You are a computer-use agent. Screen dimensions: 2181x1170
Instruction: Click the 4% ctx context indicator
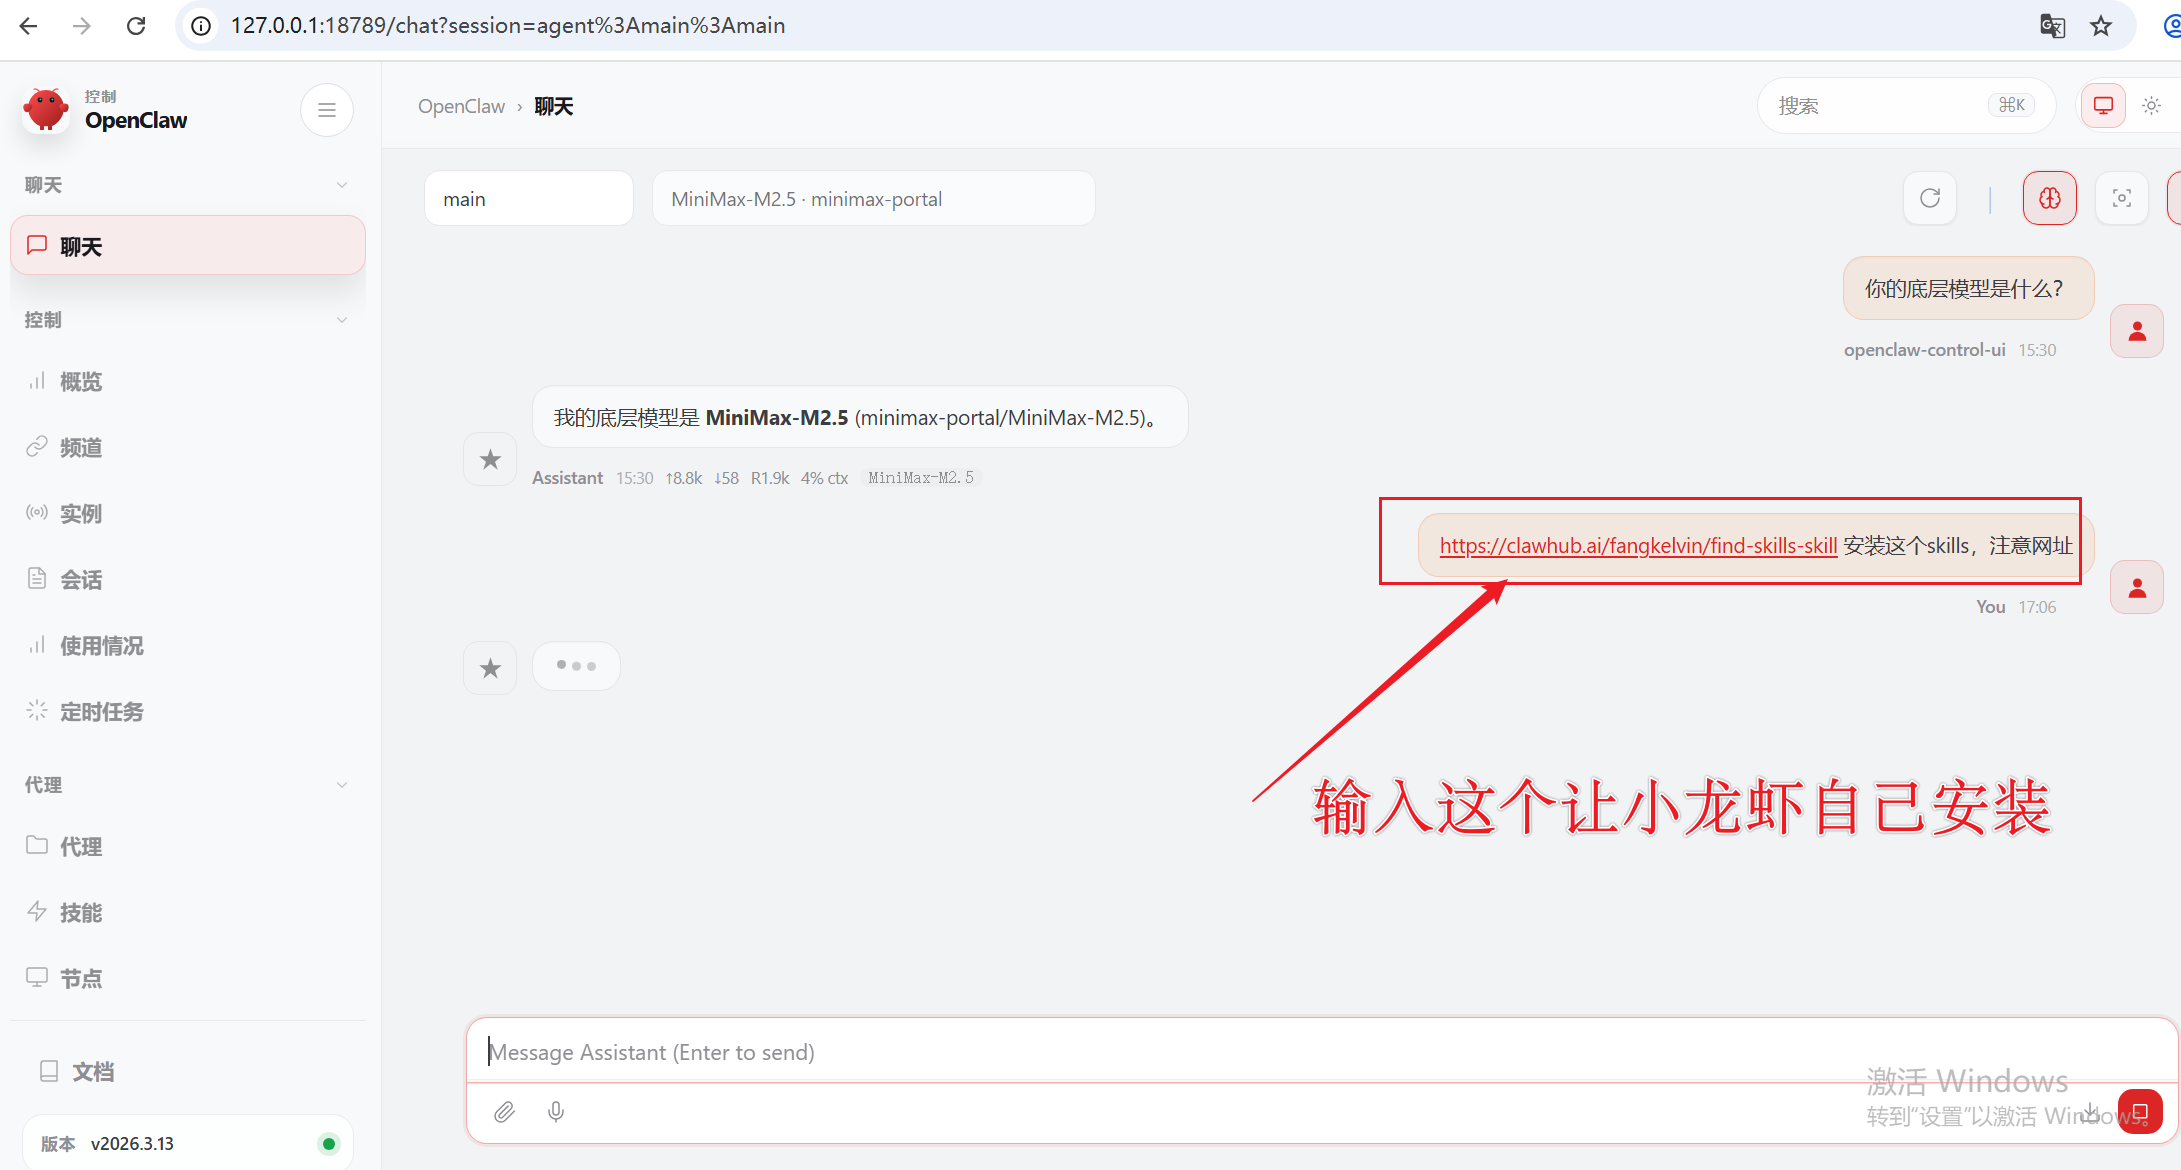pyautogui.click(x=824, y=478)
